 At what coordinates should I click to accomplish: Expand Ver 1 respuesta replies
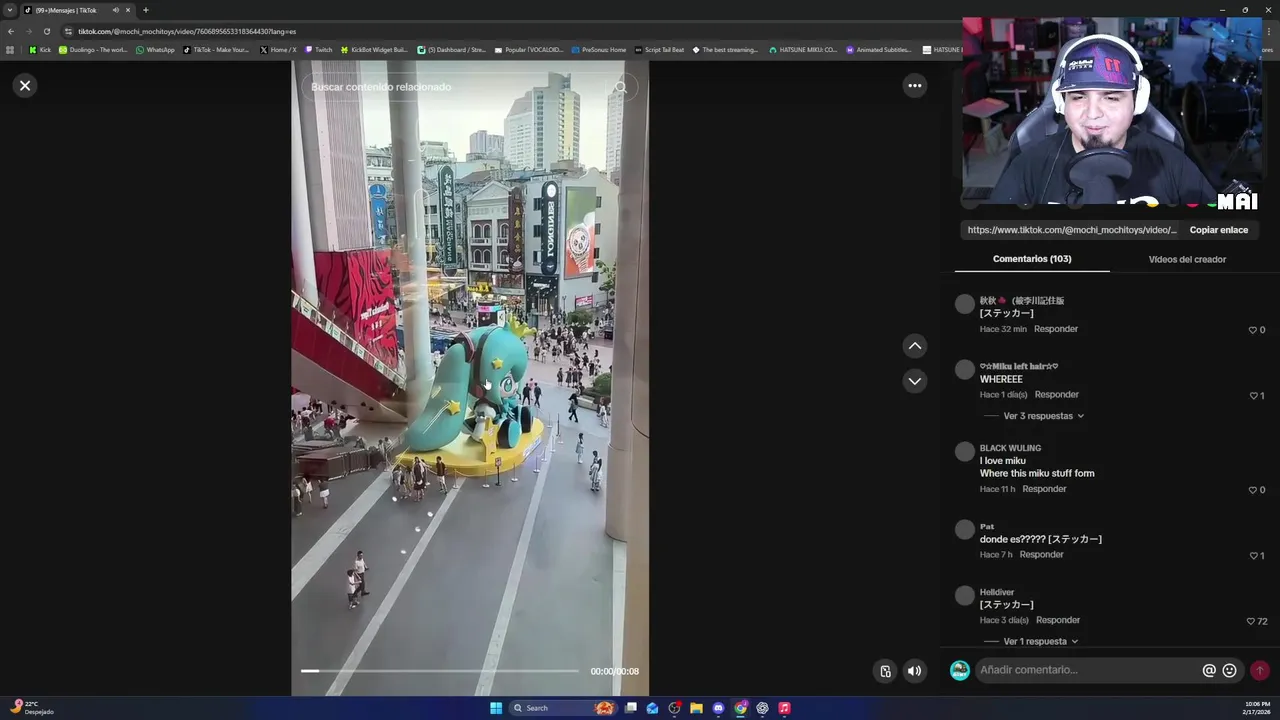pyautogui.click(x=1040, y=641)
